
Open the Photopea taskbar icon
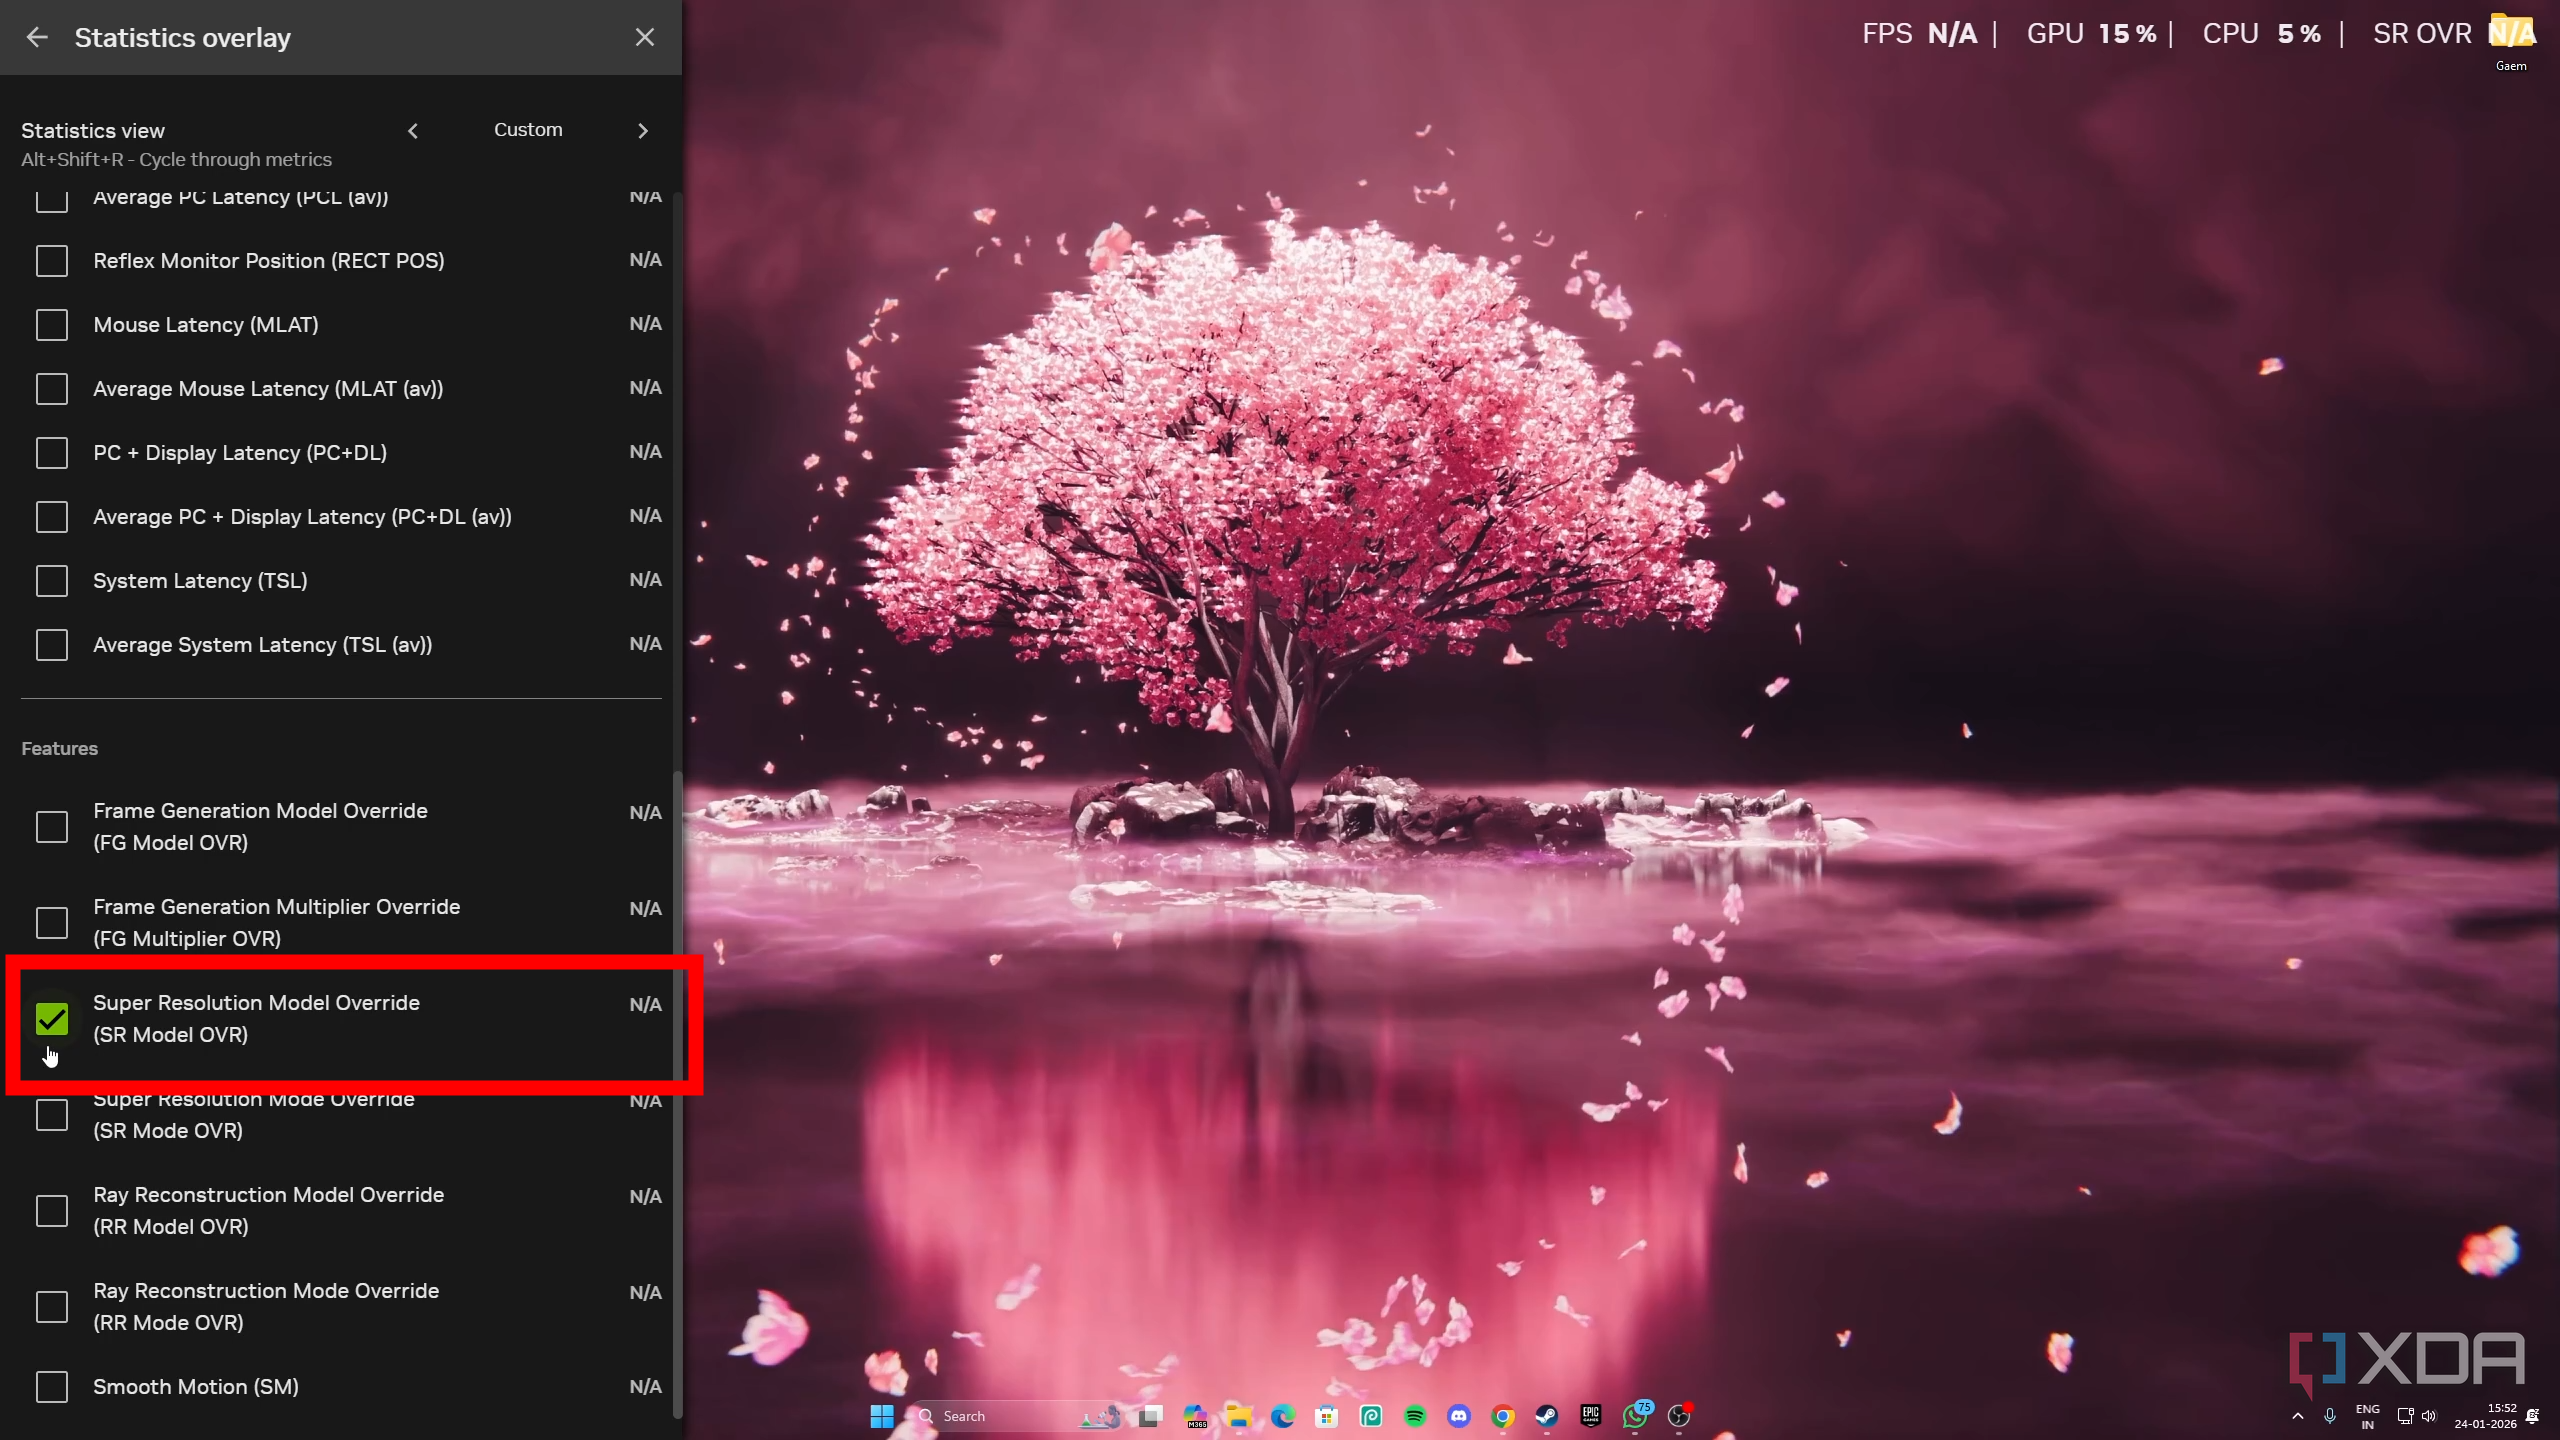point(1371,1416)
